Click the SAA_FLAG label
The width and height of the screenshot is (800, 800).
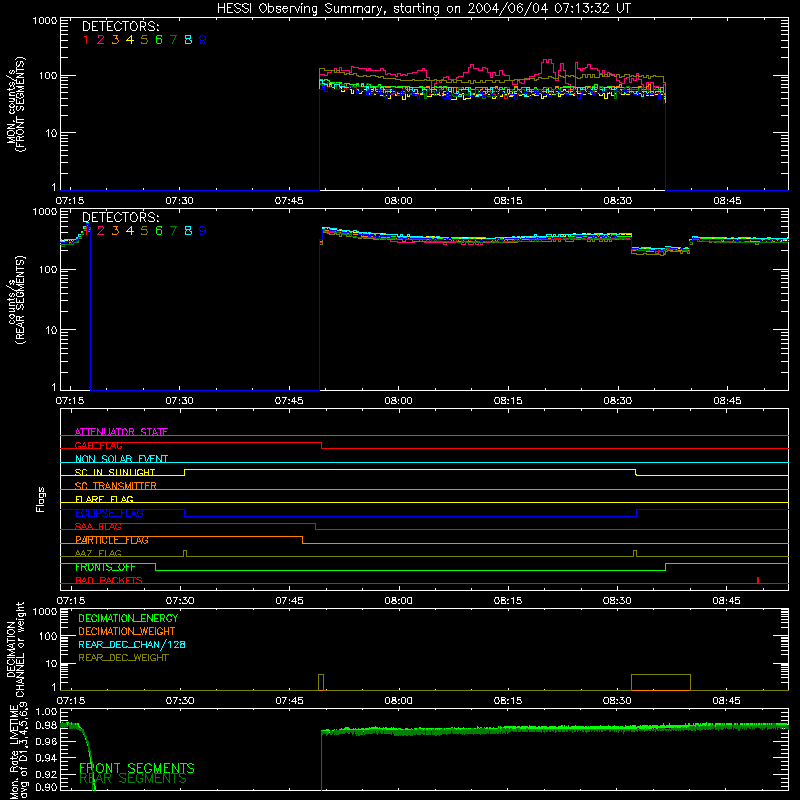click(x=98, y=527)
